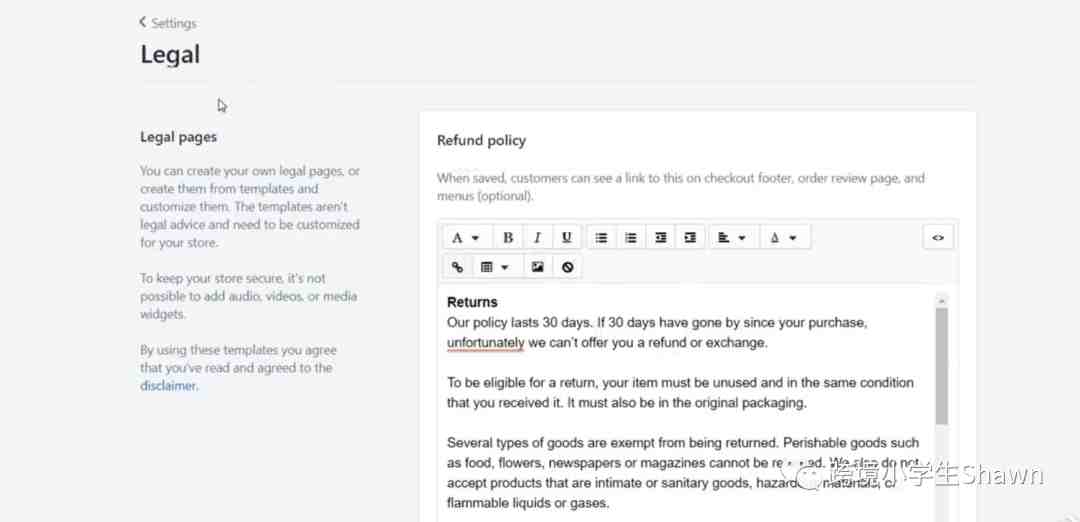Switch to HTML view with <> button
This screenshot has height=522, width=1080.
(937, 238)
